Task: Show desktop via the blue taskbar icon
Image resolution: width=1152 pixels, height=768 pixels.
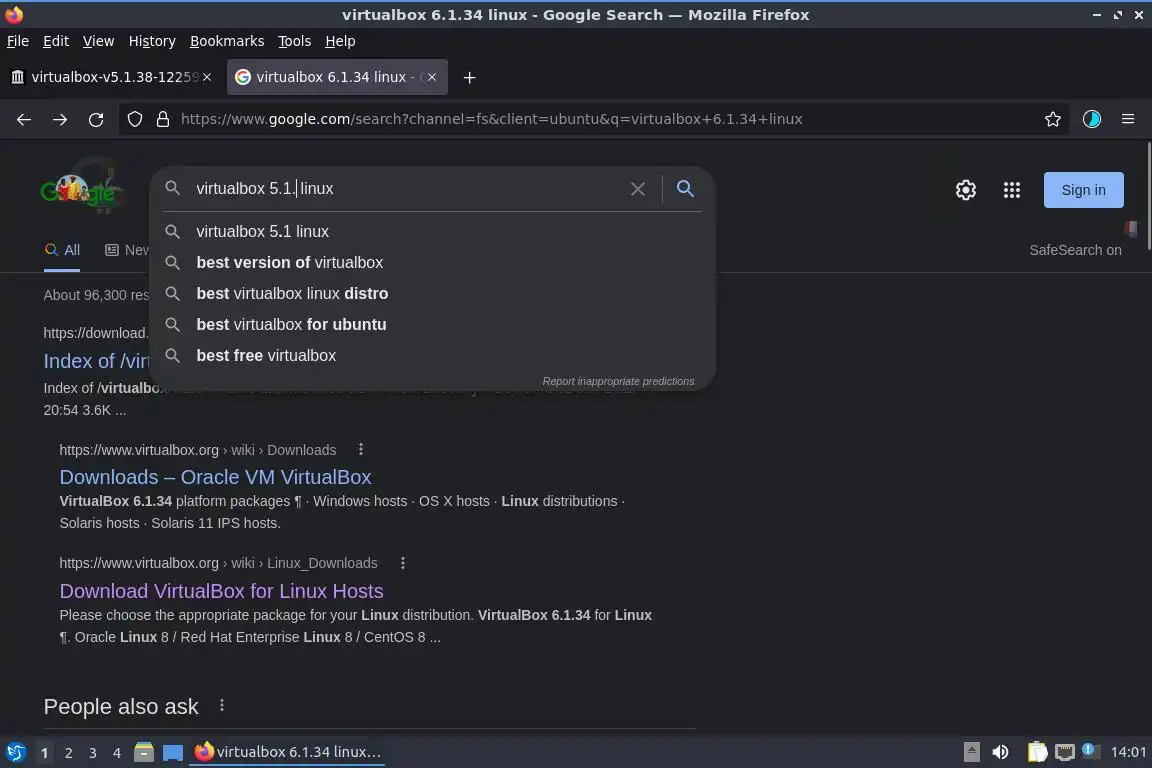Action: 173,752
